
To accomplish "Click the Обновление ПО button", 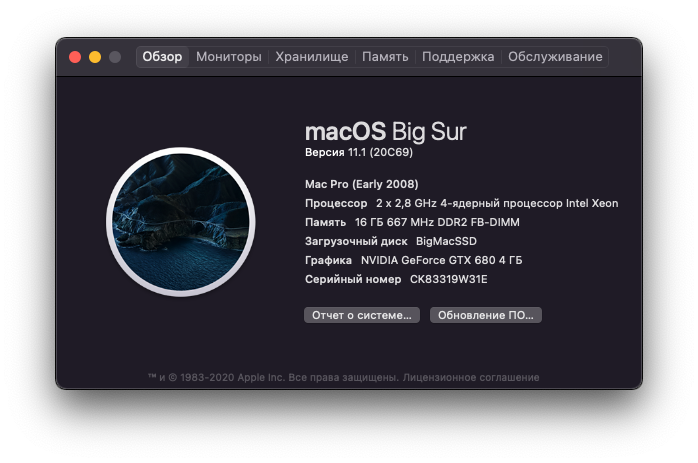I will 486,315.
